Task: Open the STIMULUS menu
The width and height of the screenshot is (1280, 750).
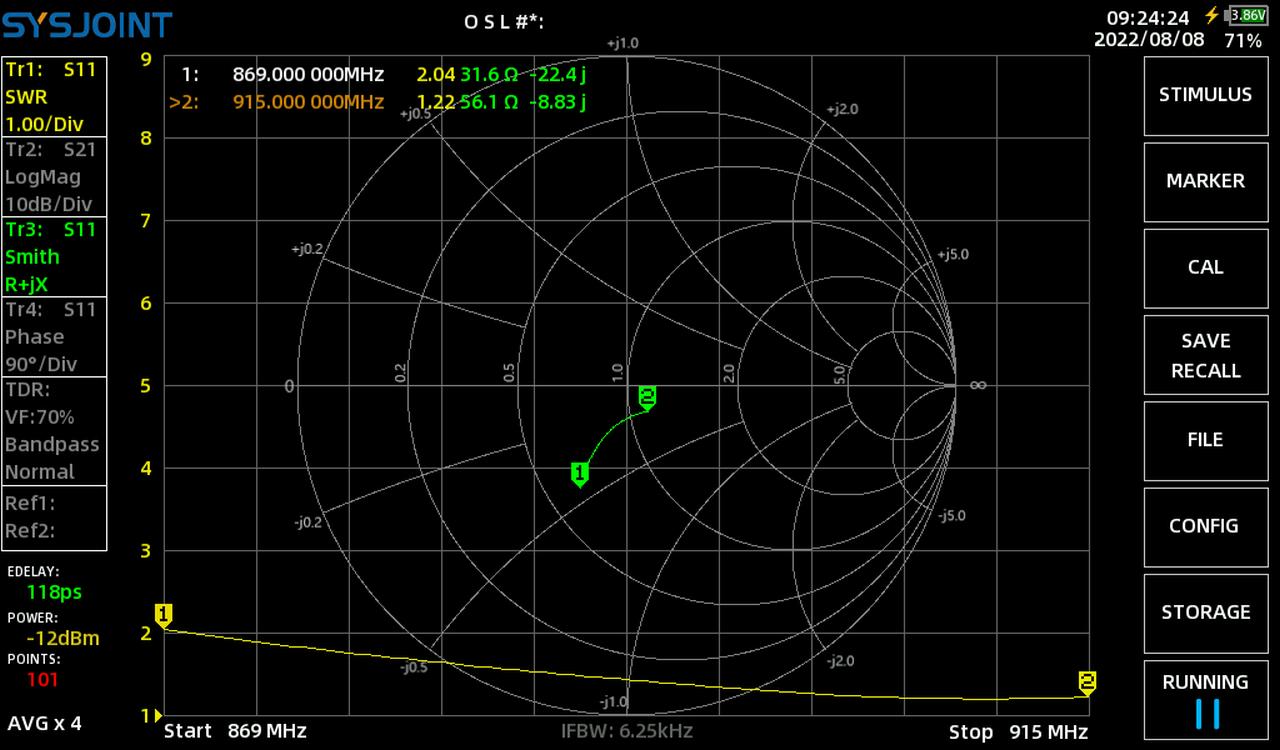Action: (1205, 95)
